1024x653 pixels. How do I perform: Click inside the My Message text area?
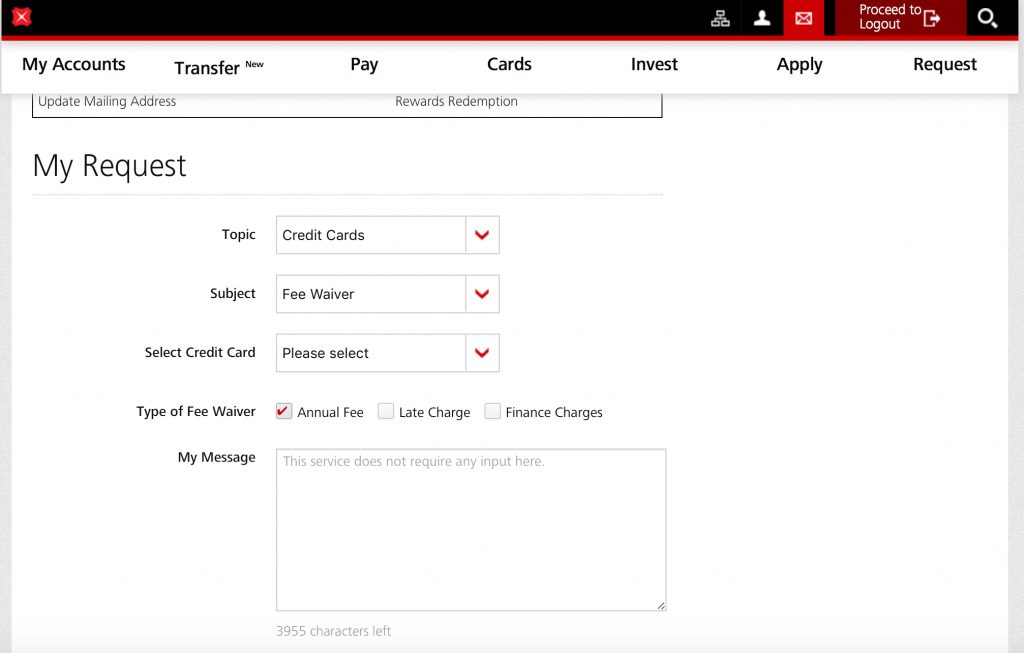(471, 530)
